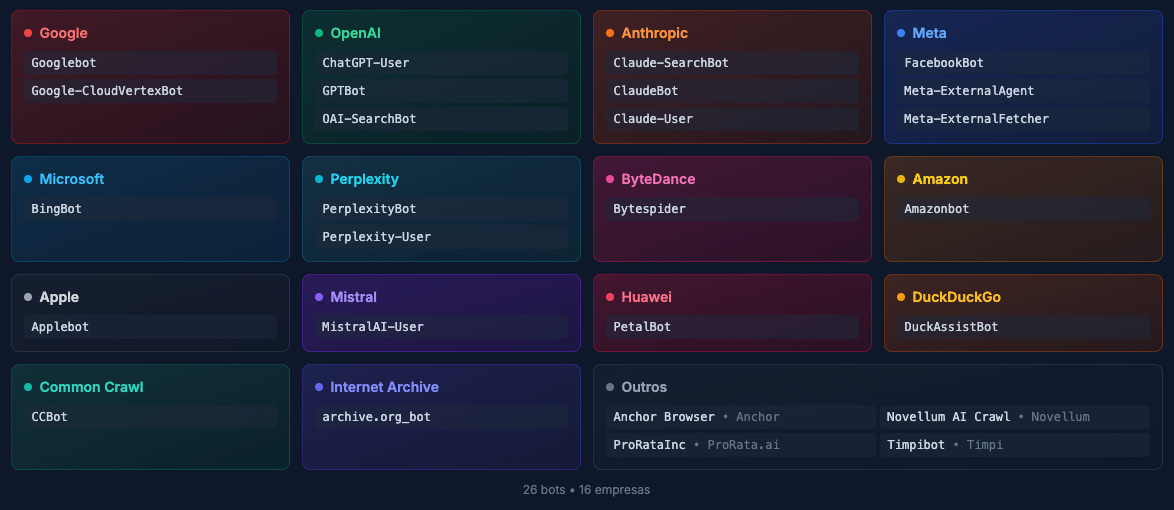
Task: Click the '26 bots • 16 empresas' summary
Action: tap(586, 490)
